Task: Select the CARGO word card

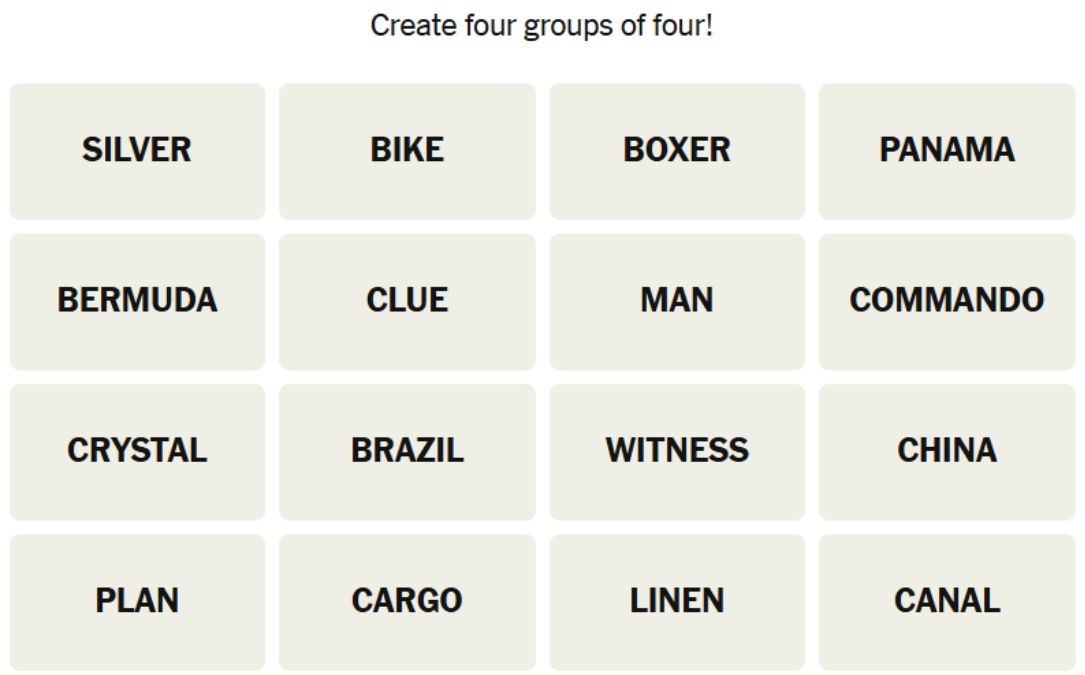Action: (407, 601)
